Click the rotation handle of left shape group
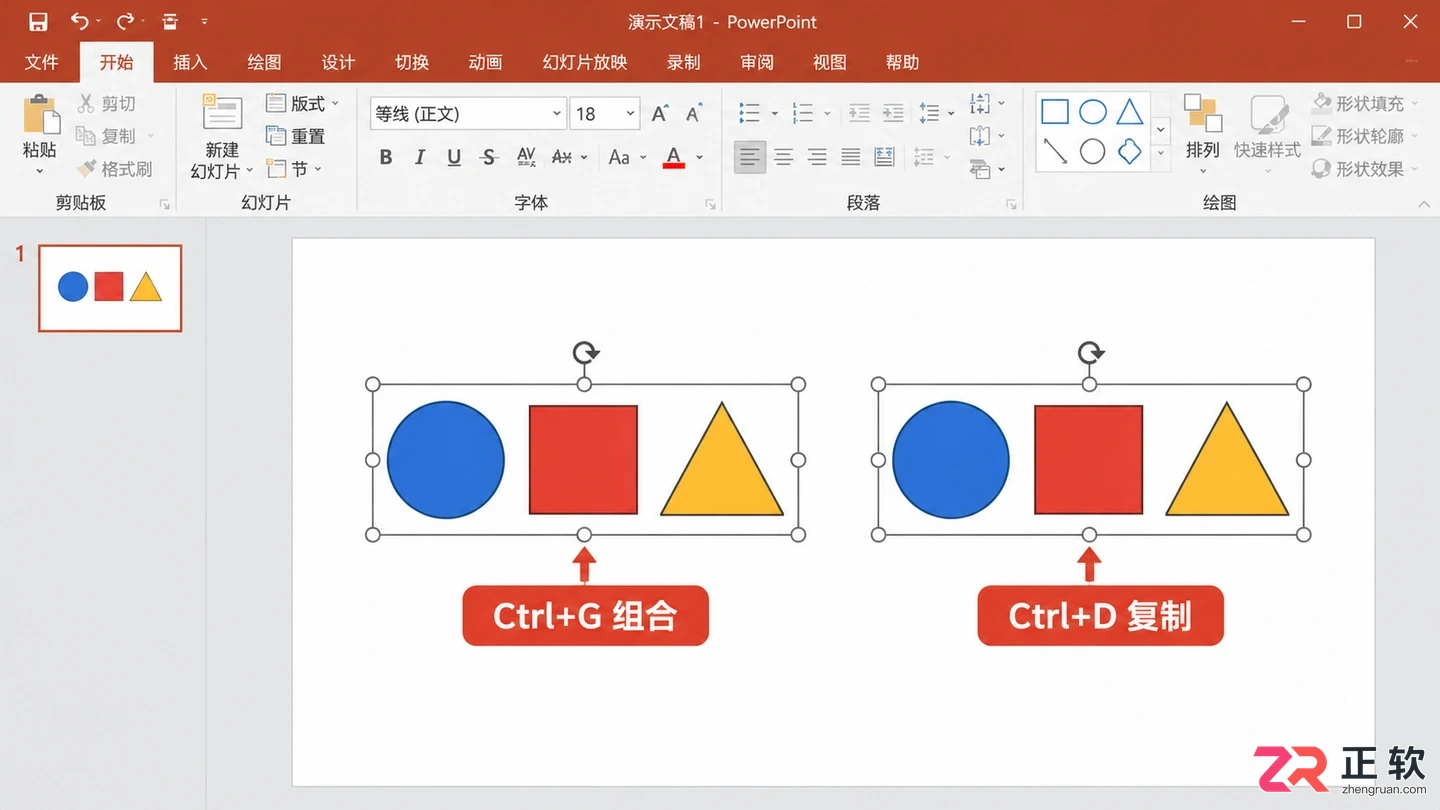Viewport: 1440px width, 810px height. (585, 352)
